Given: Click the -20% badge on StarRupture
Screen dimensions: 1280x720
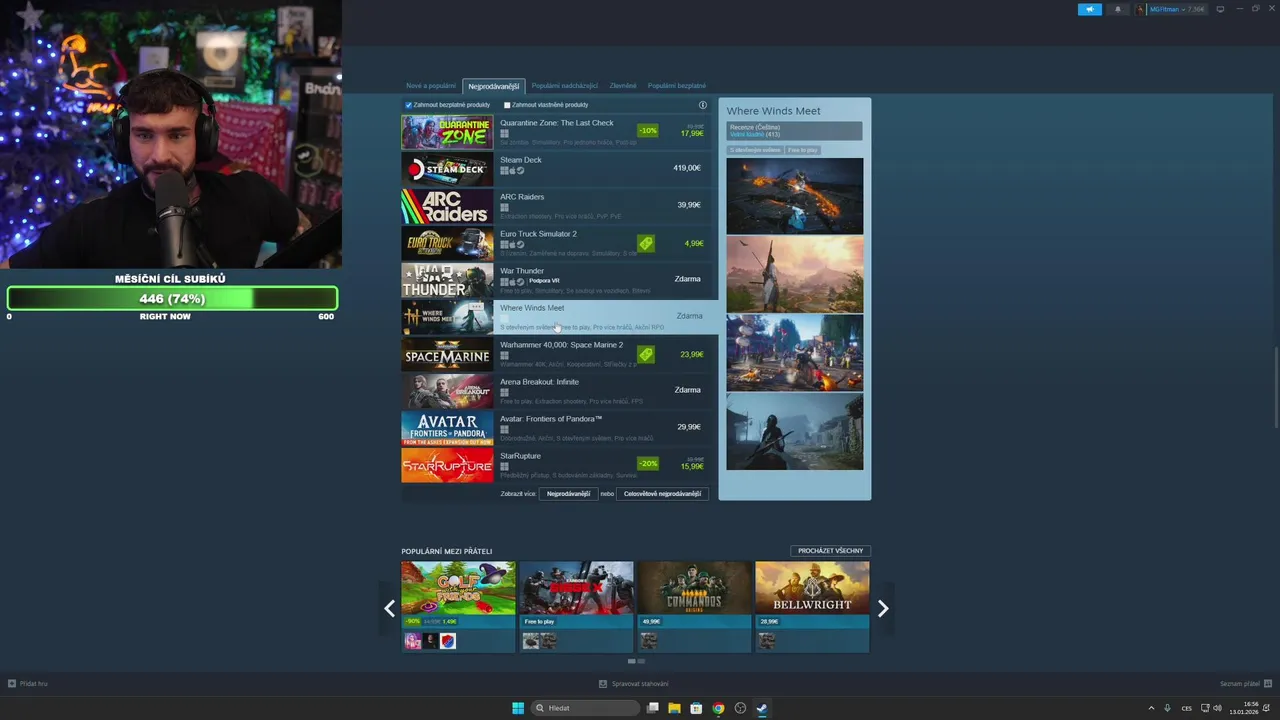Looking at the screenshot, I should click(648, 463).
